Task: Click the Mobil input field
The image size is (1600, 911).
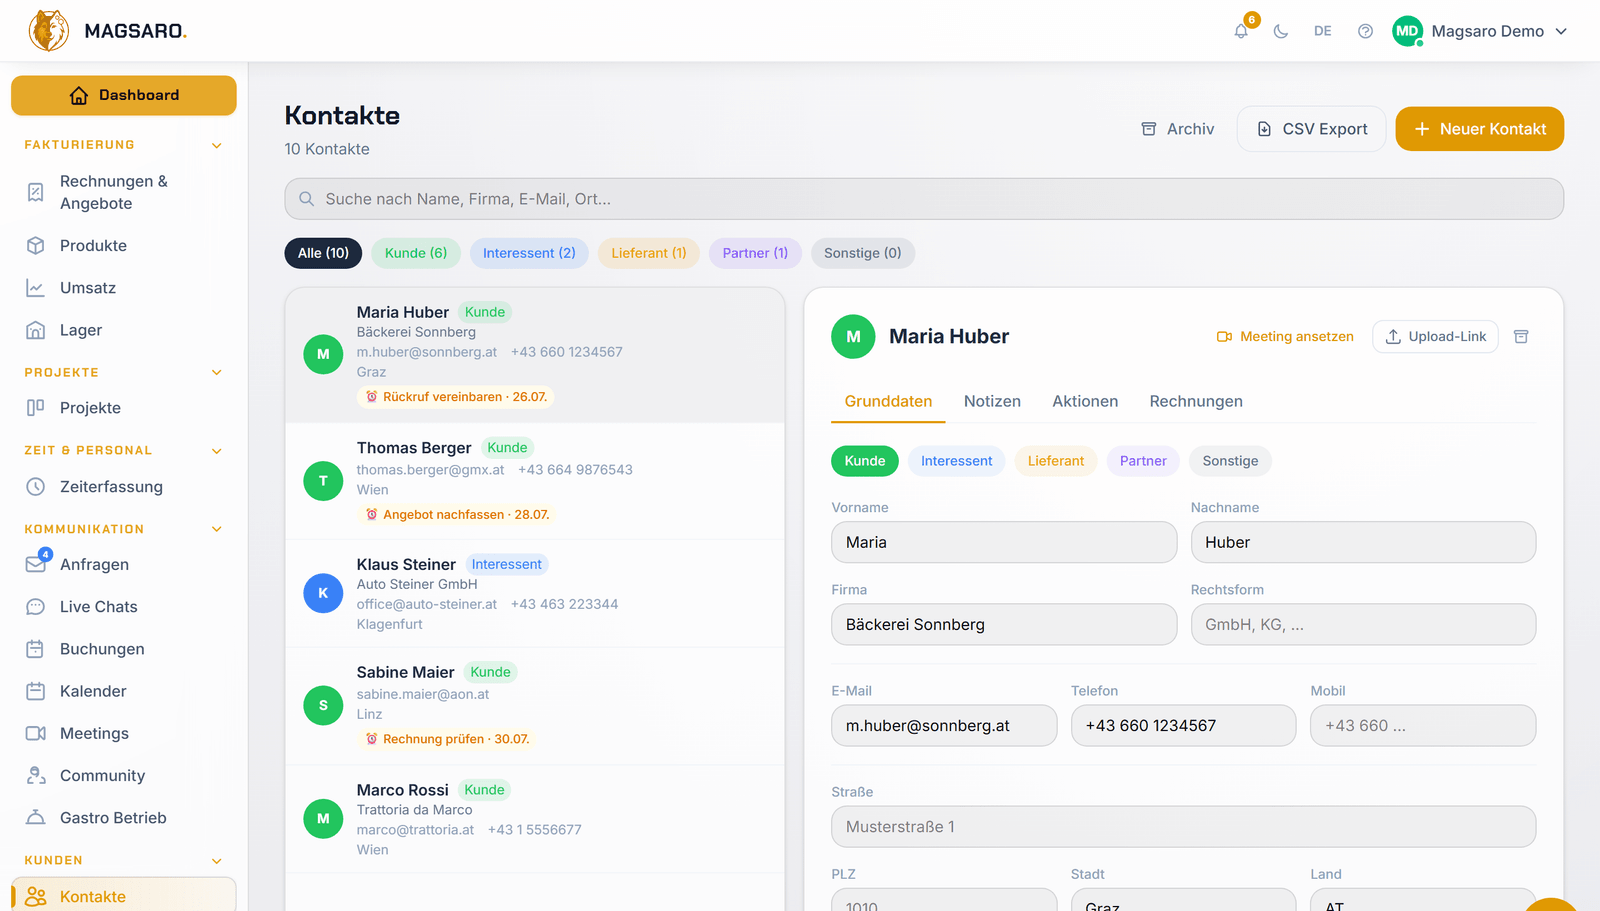Action: [1423, 726]
